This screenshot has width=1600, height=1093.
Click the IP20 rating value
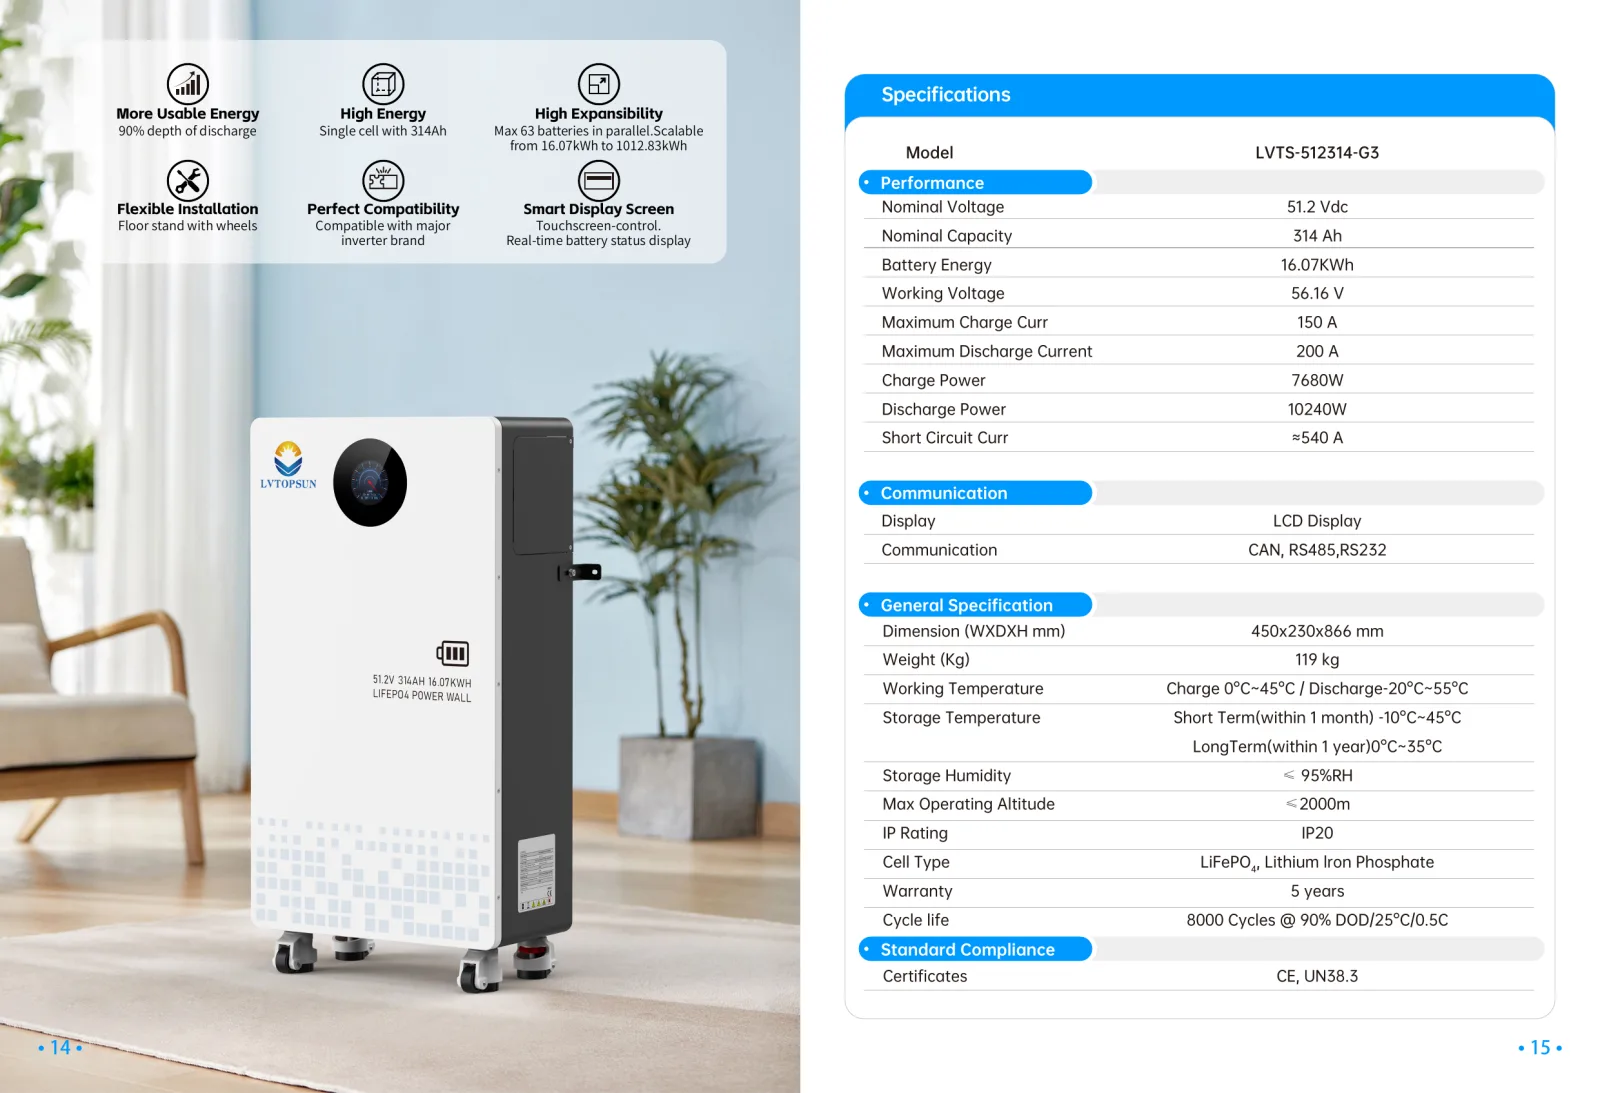tap(1317, 833)
